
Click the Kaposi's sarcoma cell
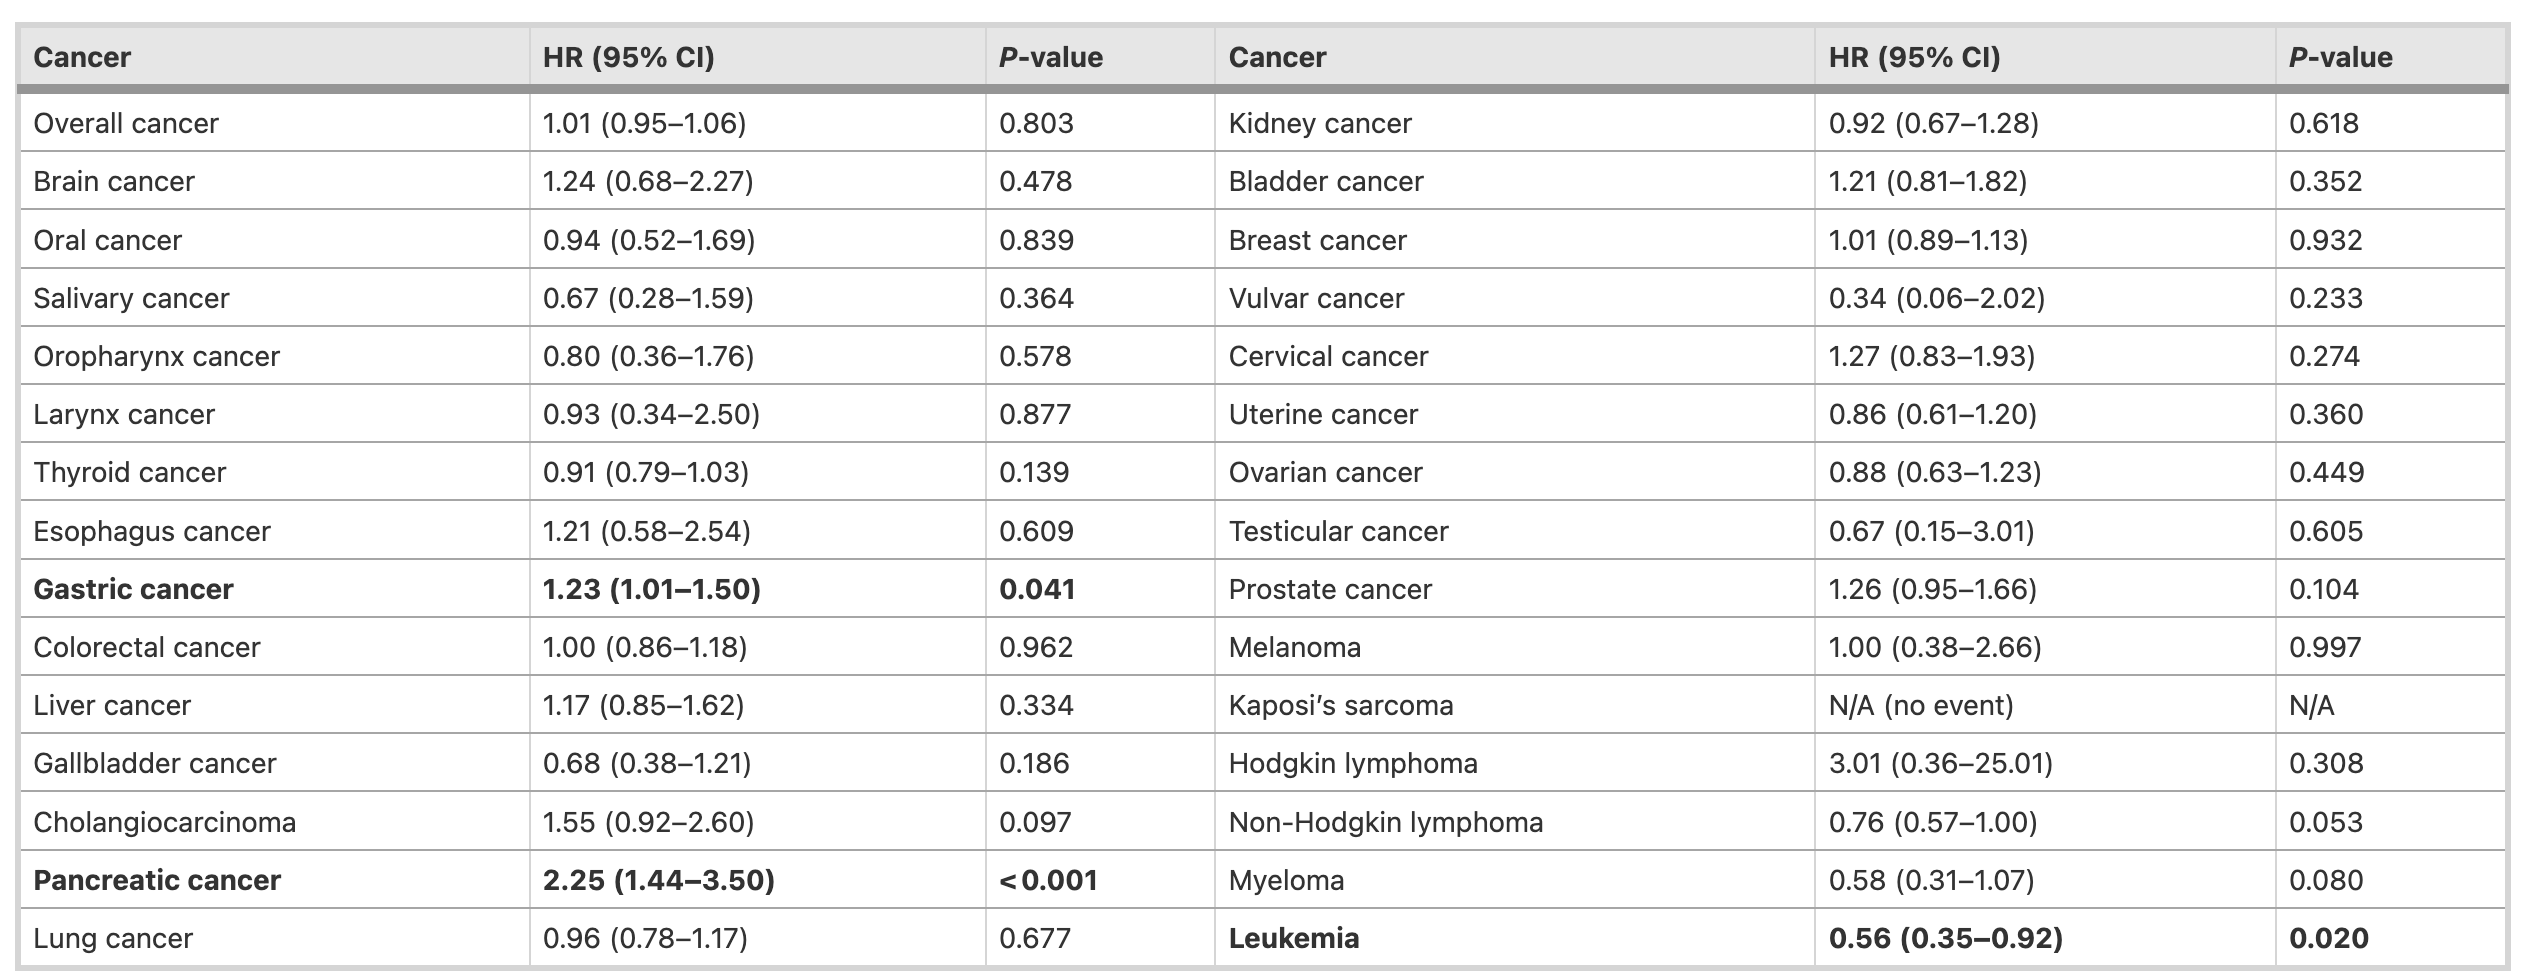[x=1340, y=705]
